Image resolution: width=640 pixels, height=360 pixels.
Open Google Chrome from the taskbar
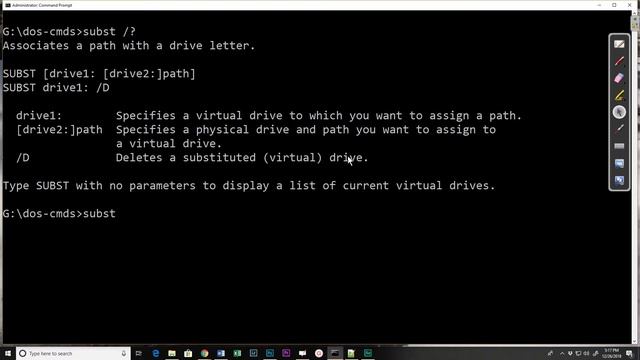coord(204,353)
